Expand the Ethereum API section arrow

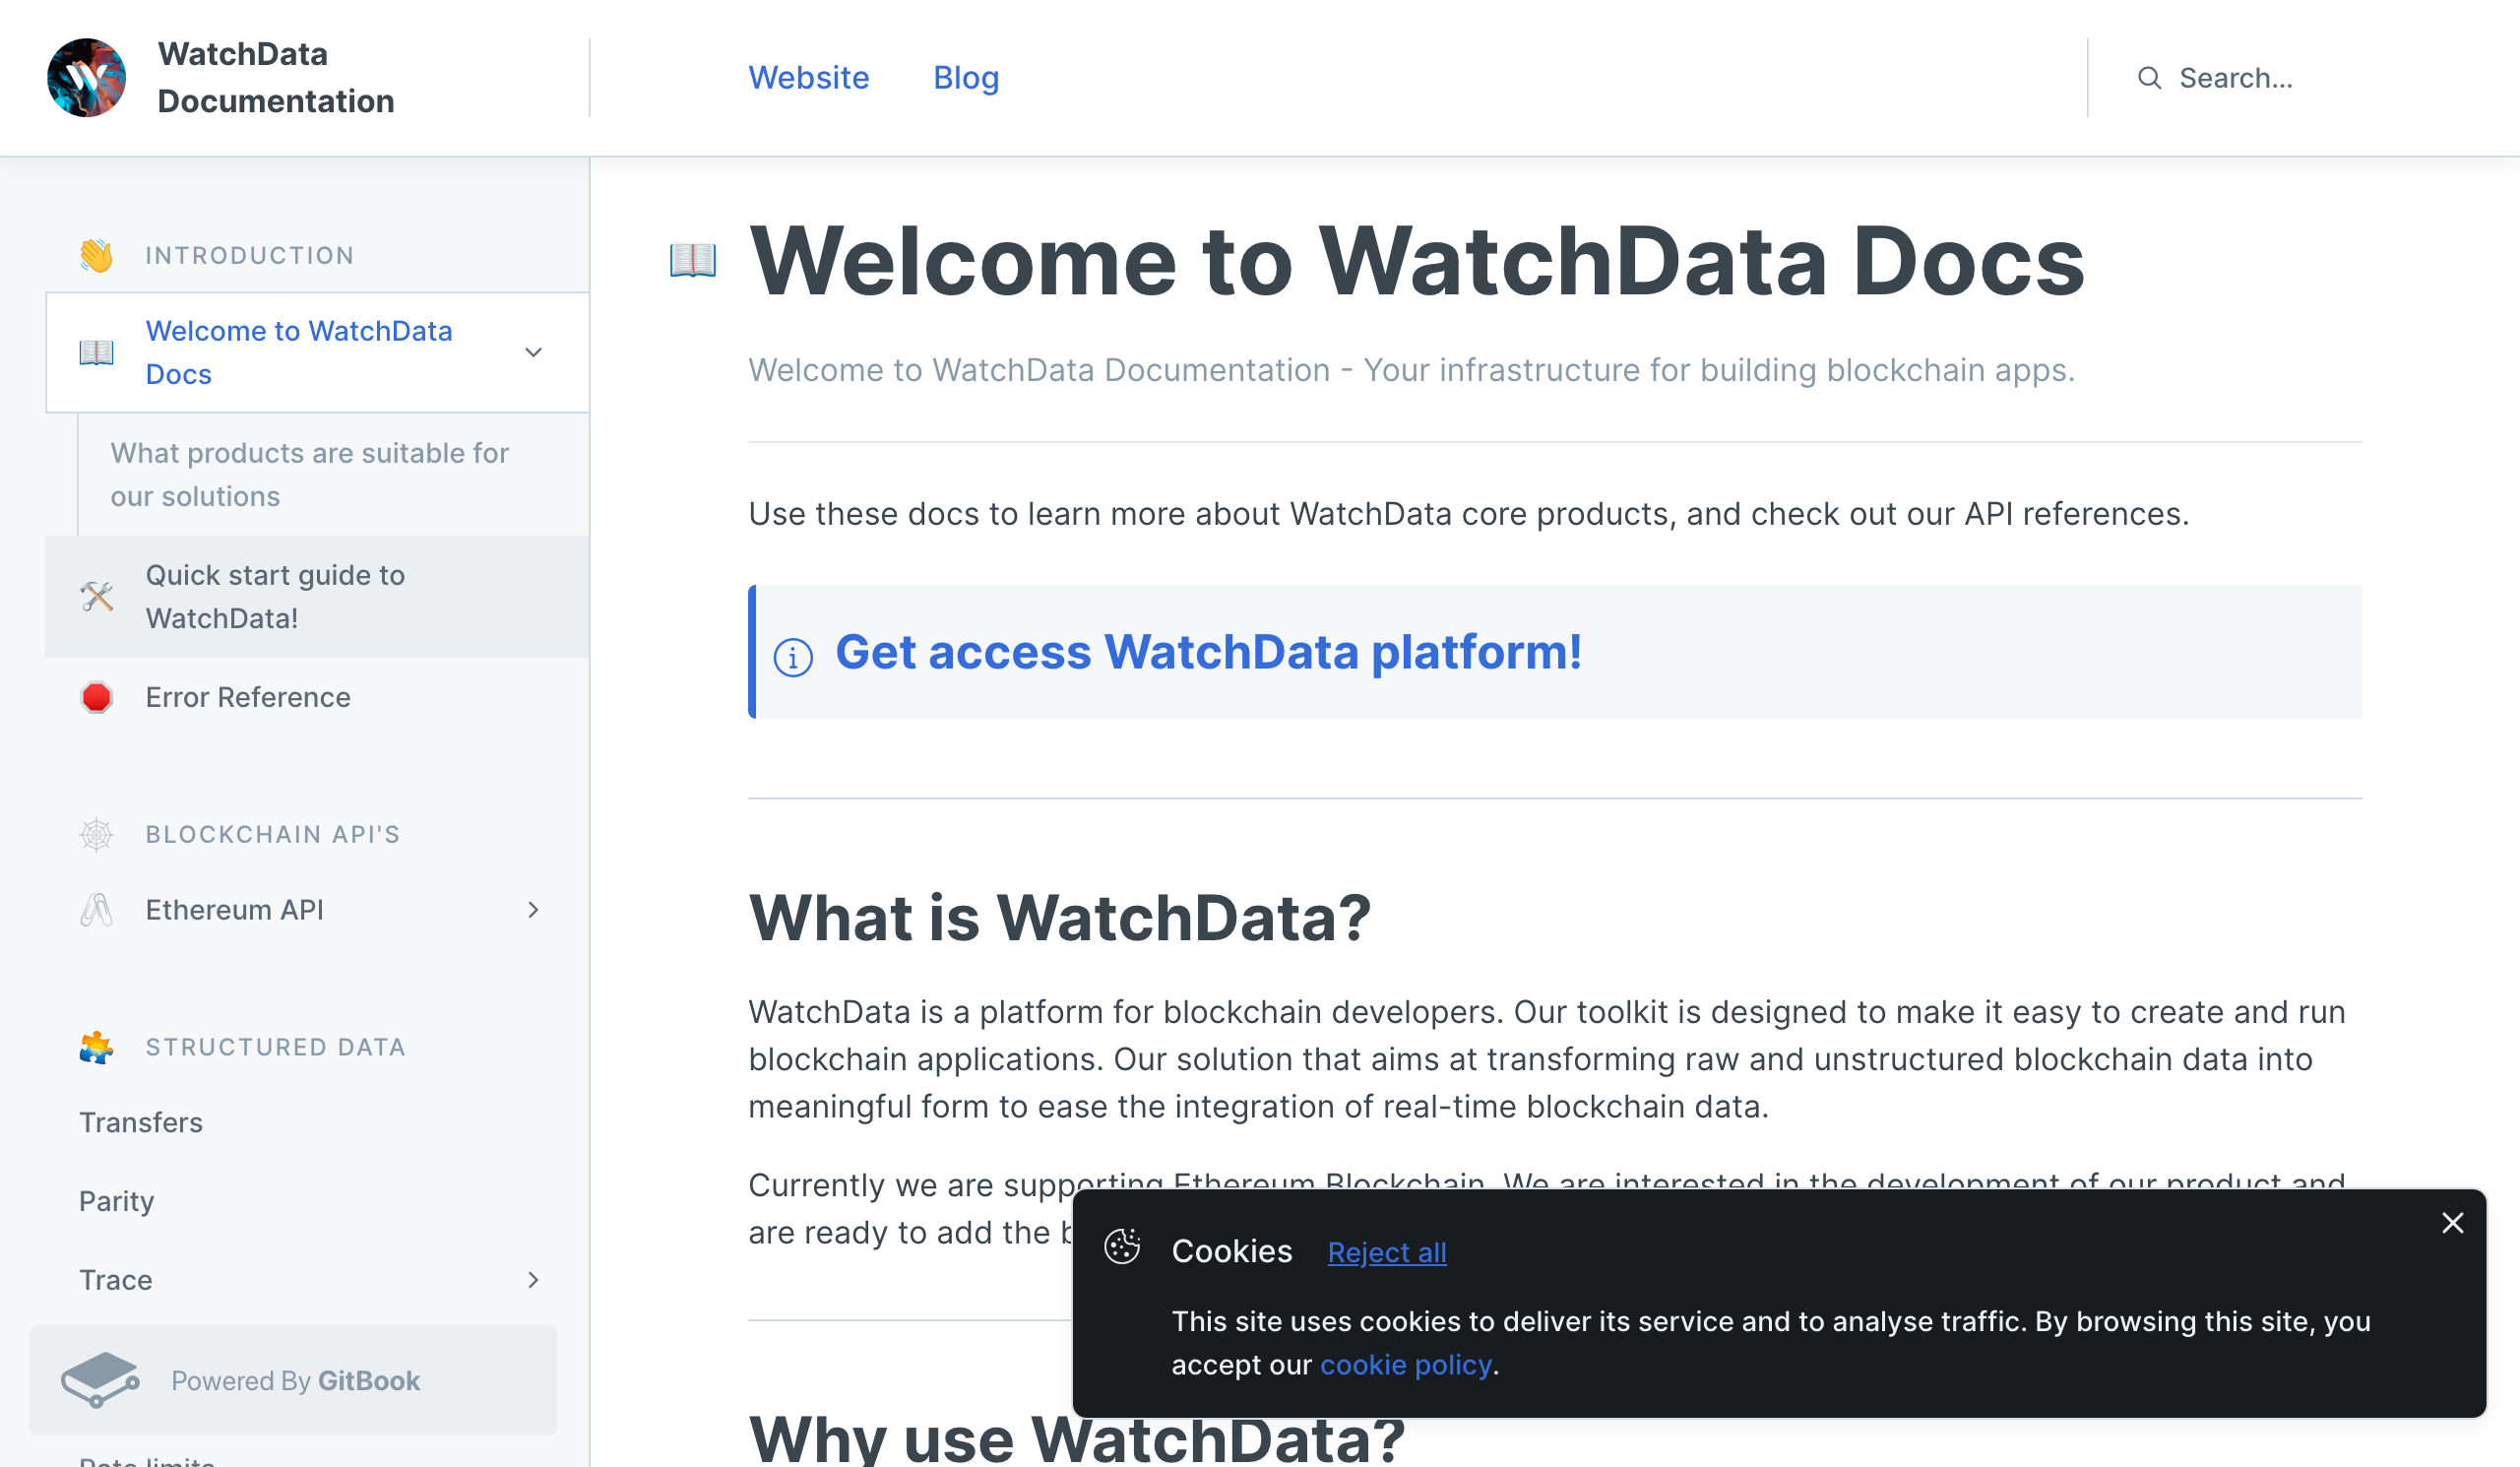(x=533, y=910)
